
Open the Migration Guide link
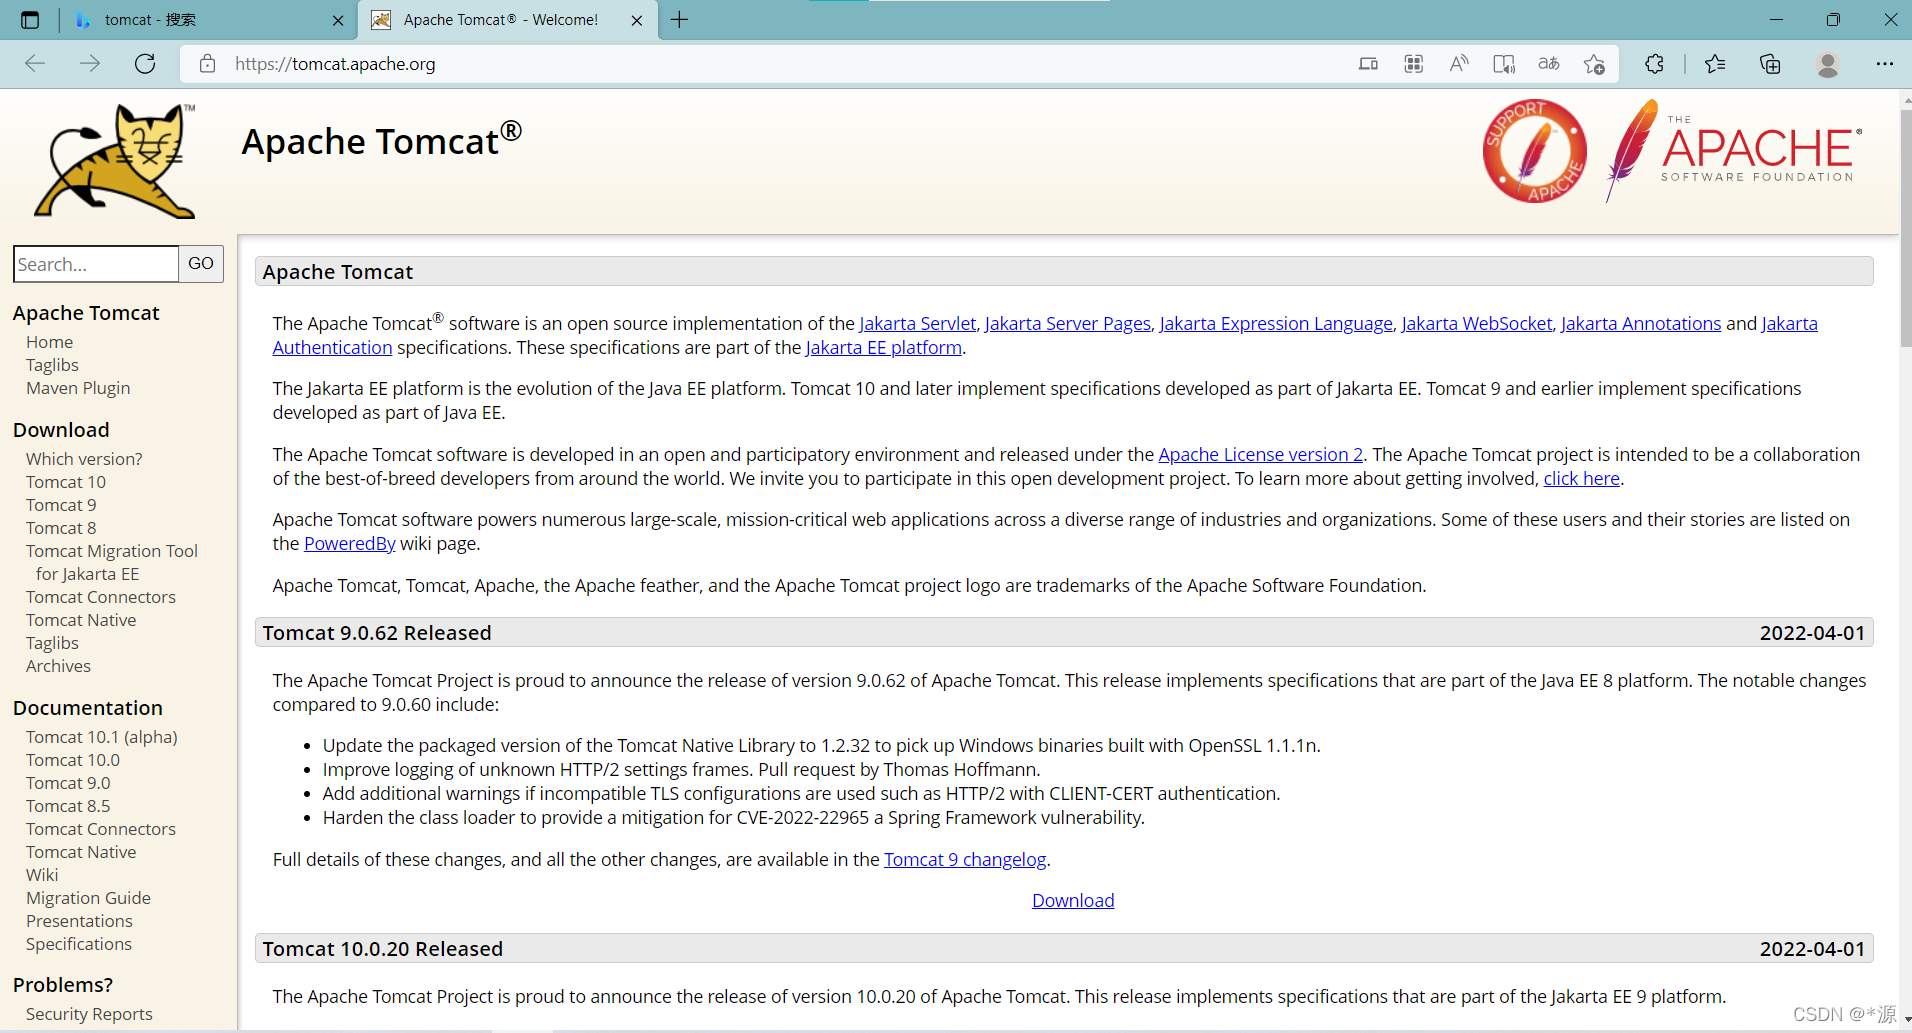tap(88, 898)
